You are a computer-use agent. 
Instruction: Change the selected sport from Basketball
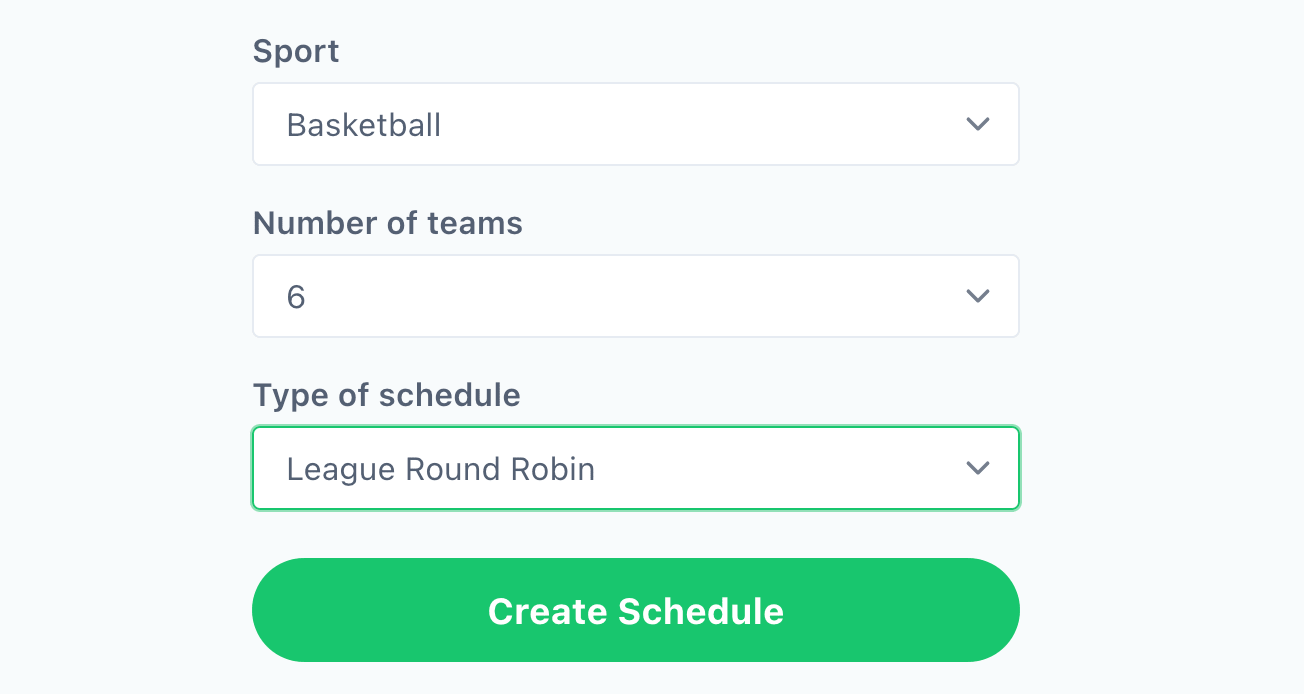(x=636, y=124)
